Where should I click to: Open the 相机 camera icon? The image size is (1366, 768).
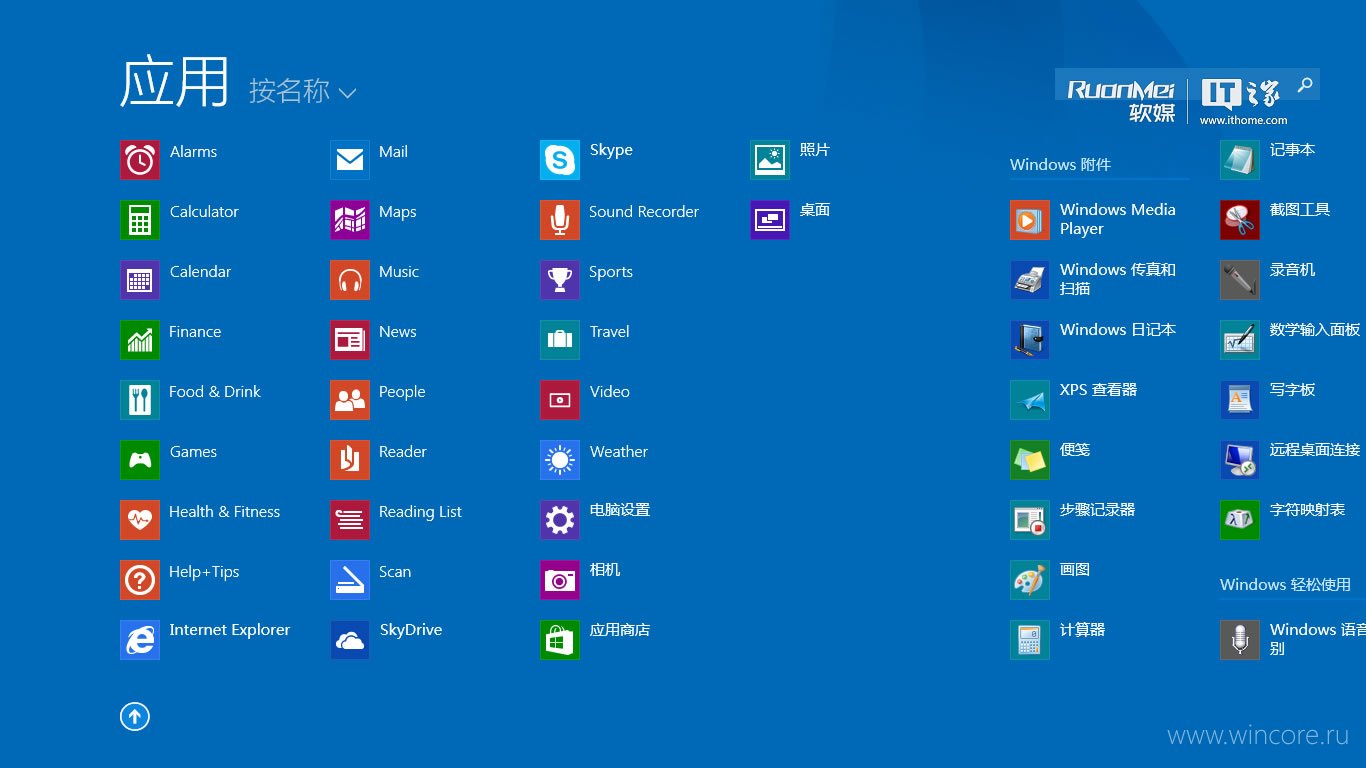pos(560,580)
